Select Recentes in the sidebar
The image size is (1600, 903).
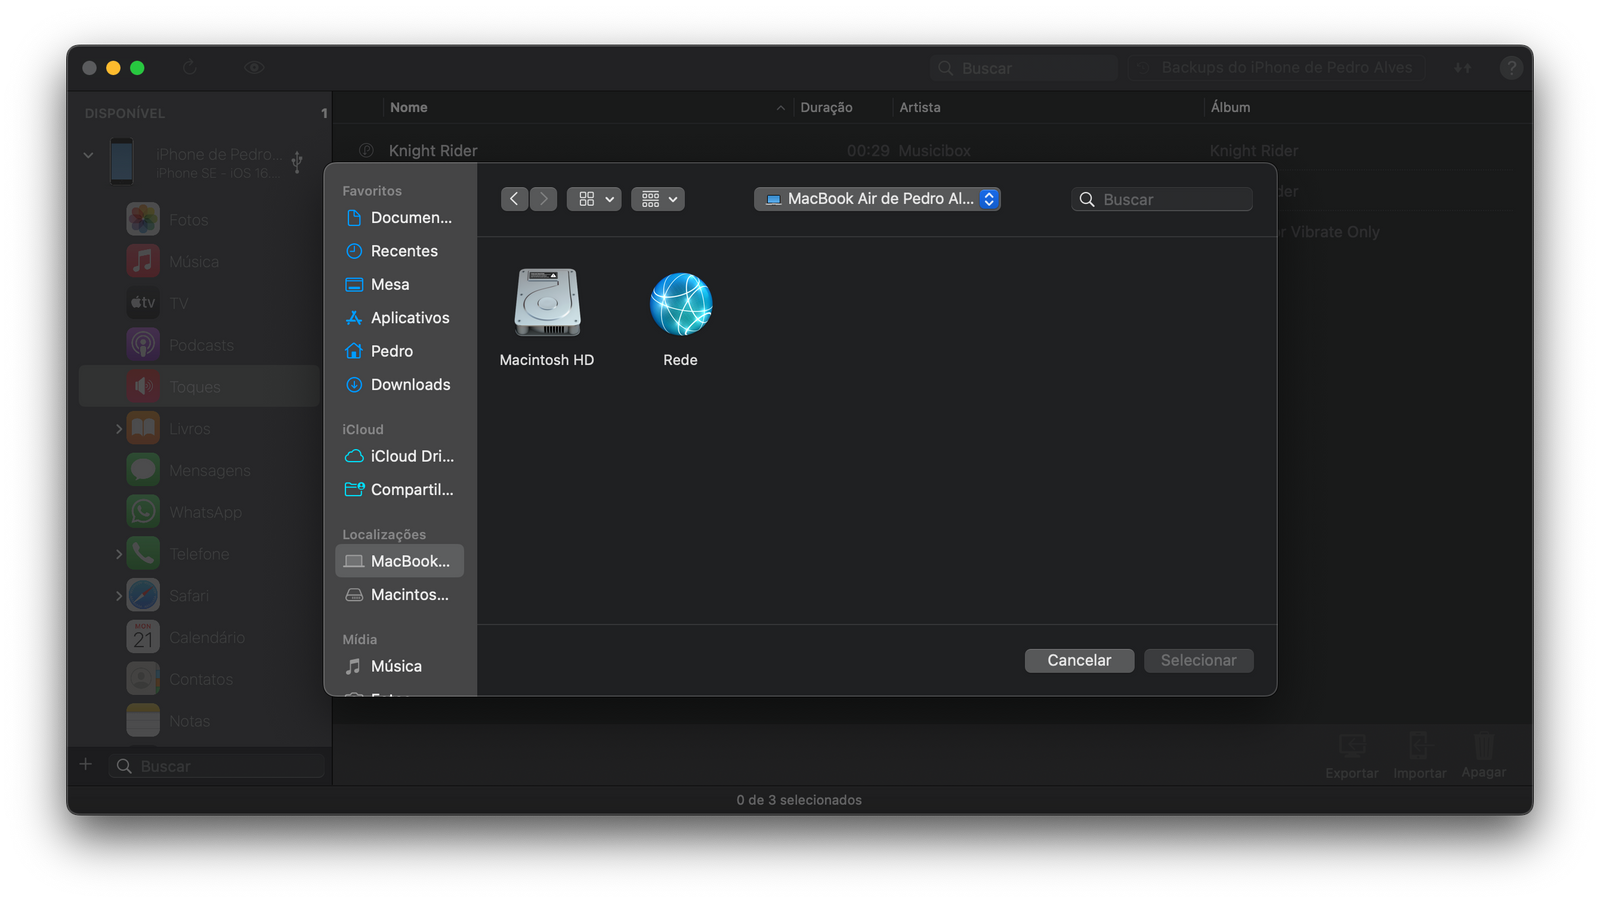coord(404,251)
